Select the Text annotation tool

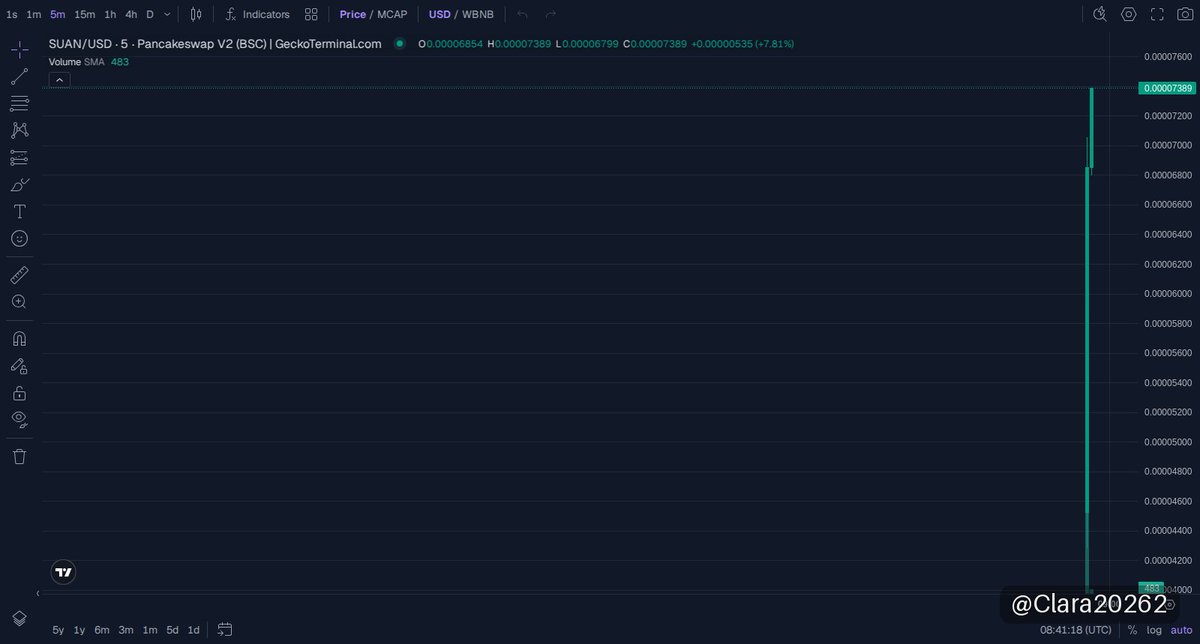[x=19, y=211]
